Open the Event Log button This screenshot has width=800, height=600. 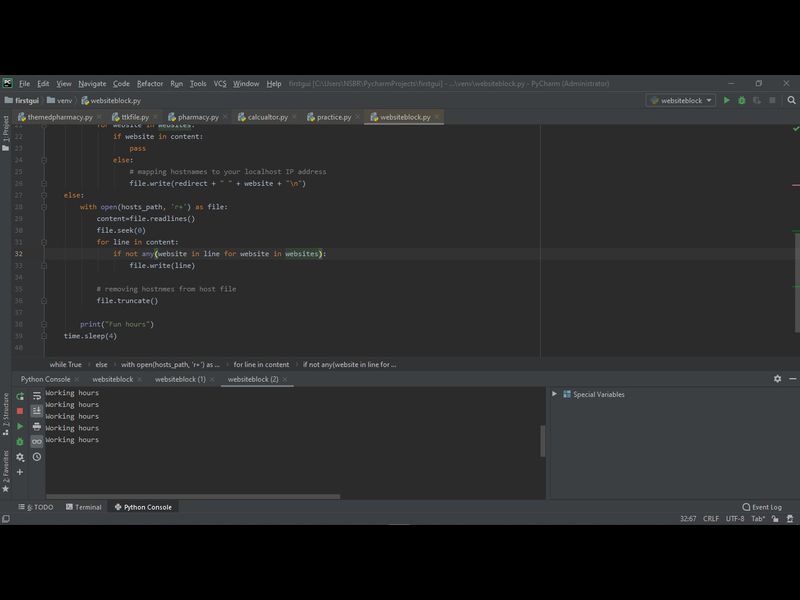coord(762,507)
